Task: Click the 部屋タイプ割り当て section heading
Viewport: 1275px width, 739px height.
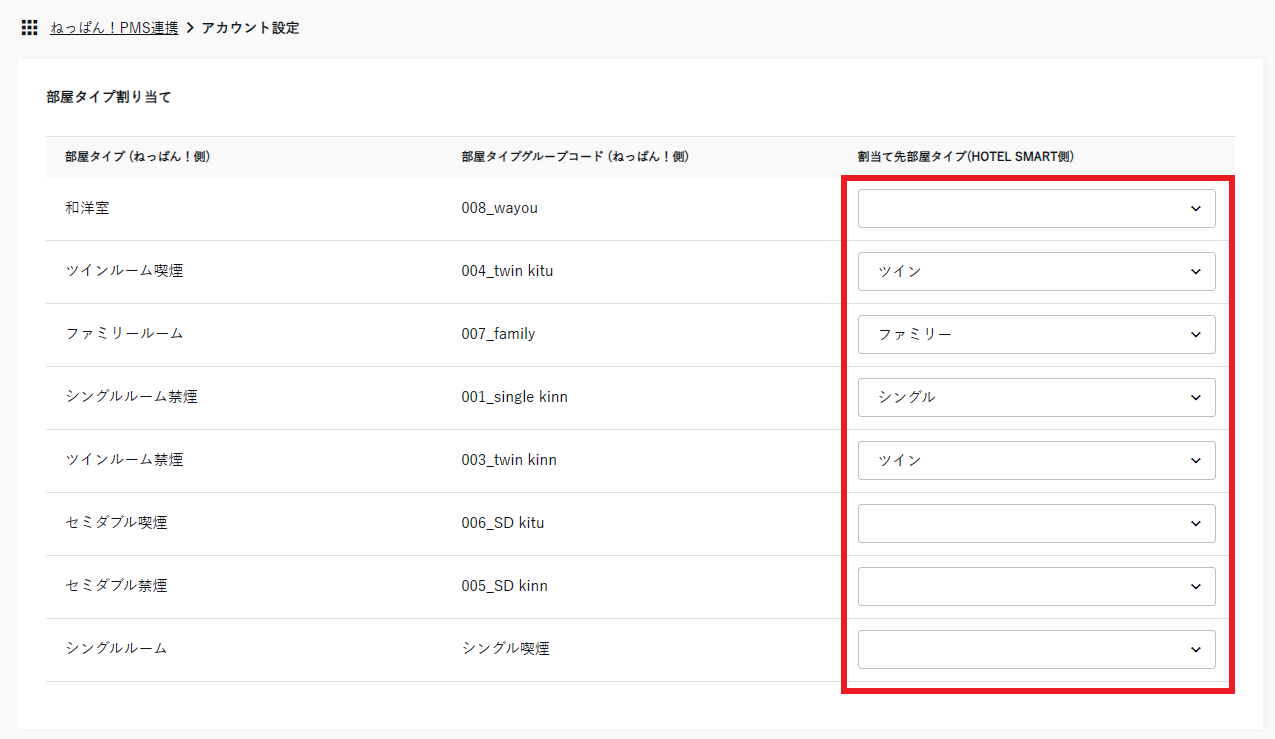Action: (x=108, y=98)
